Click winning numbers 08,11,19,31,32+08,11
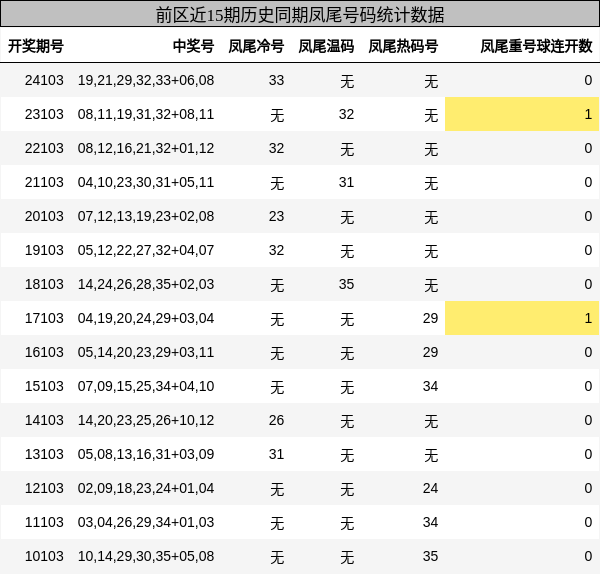The height and width of the screenshot is (574, 600). click(x=146, y=114)
